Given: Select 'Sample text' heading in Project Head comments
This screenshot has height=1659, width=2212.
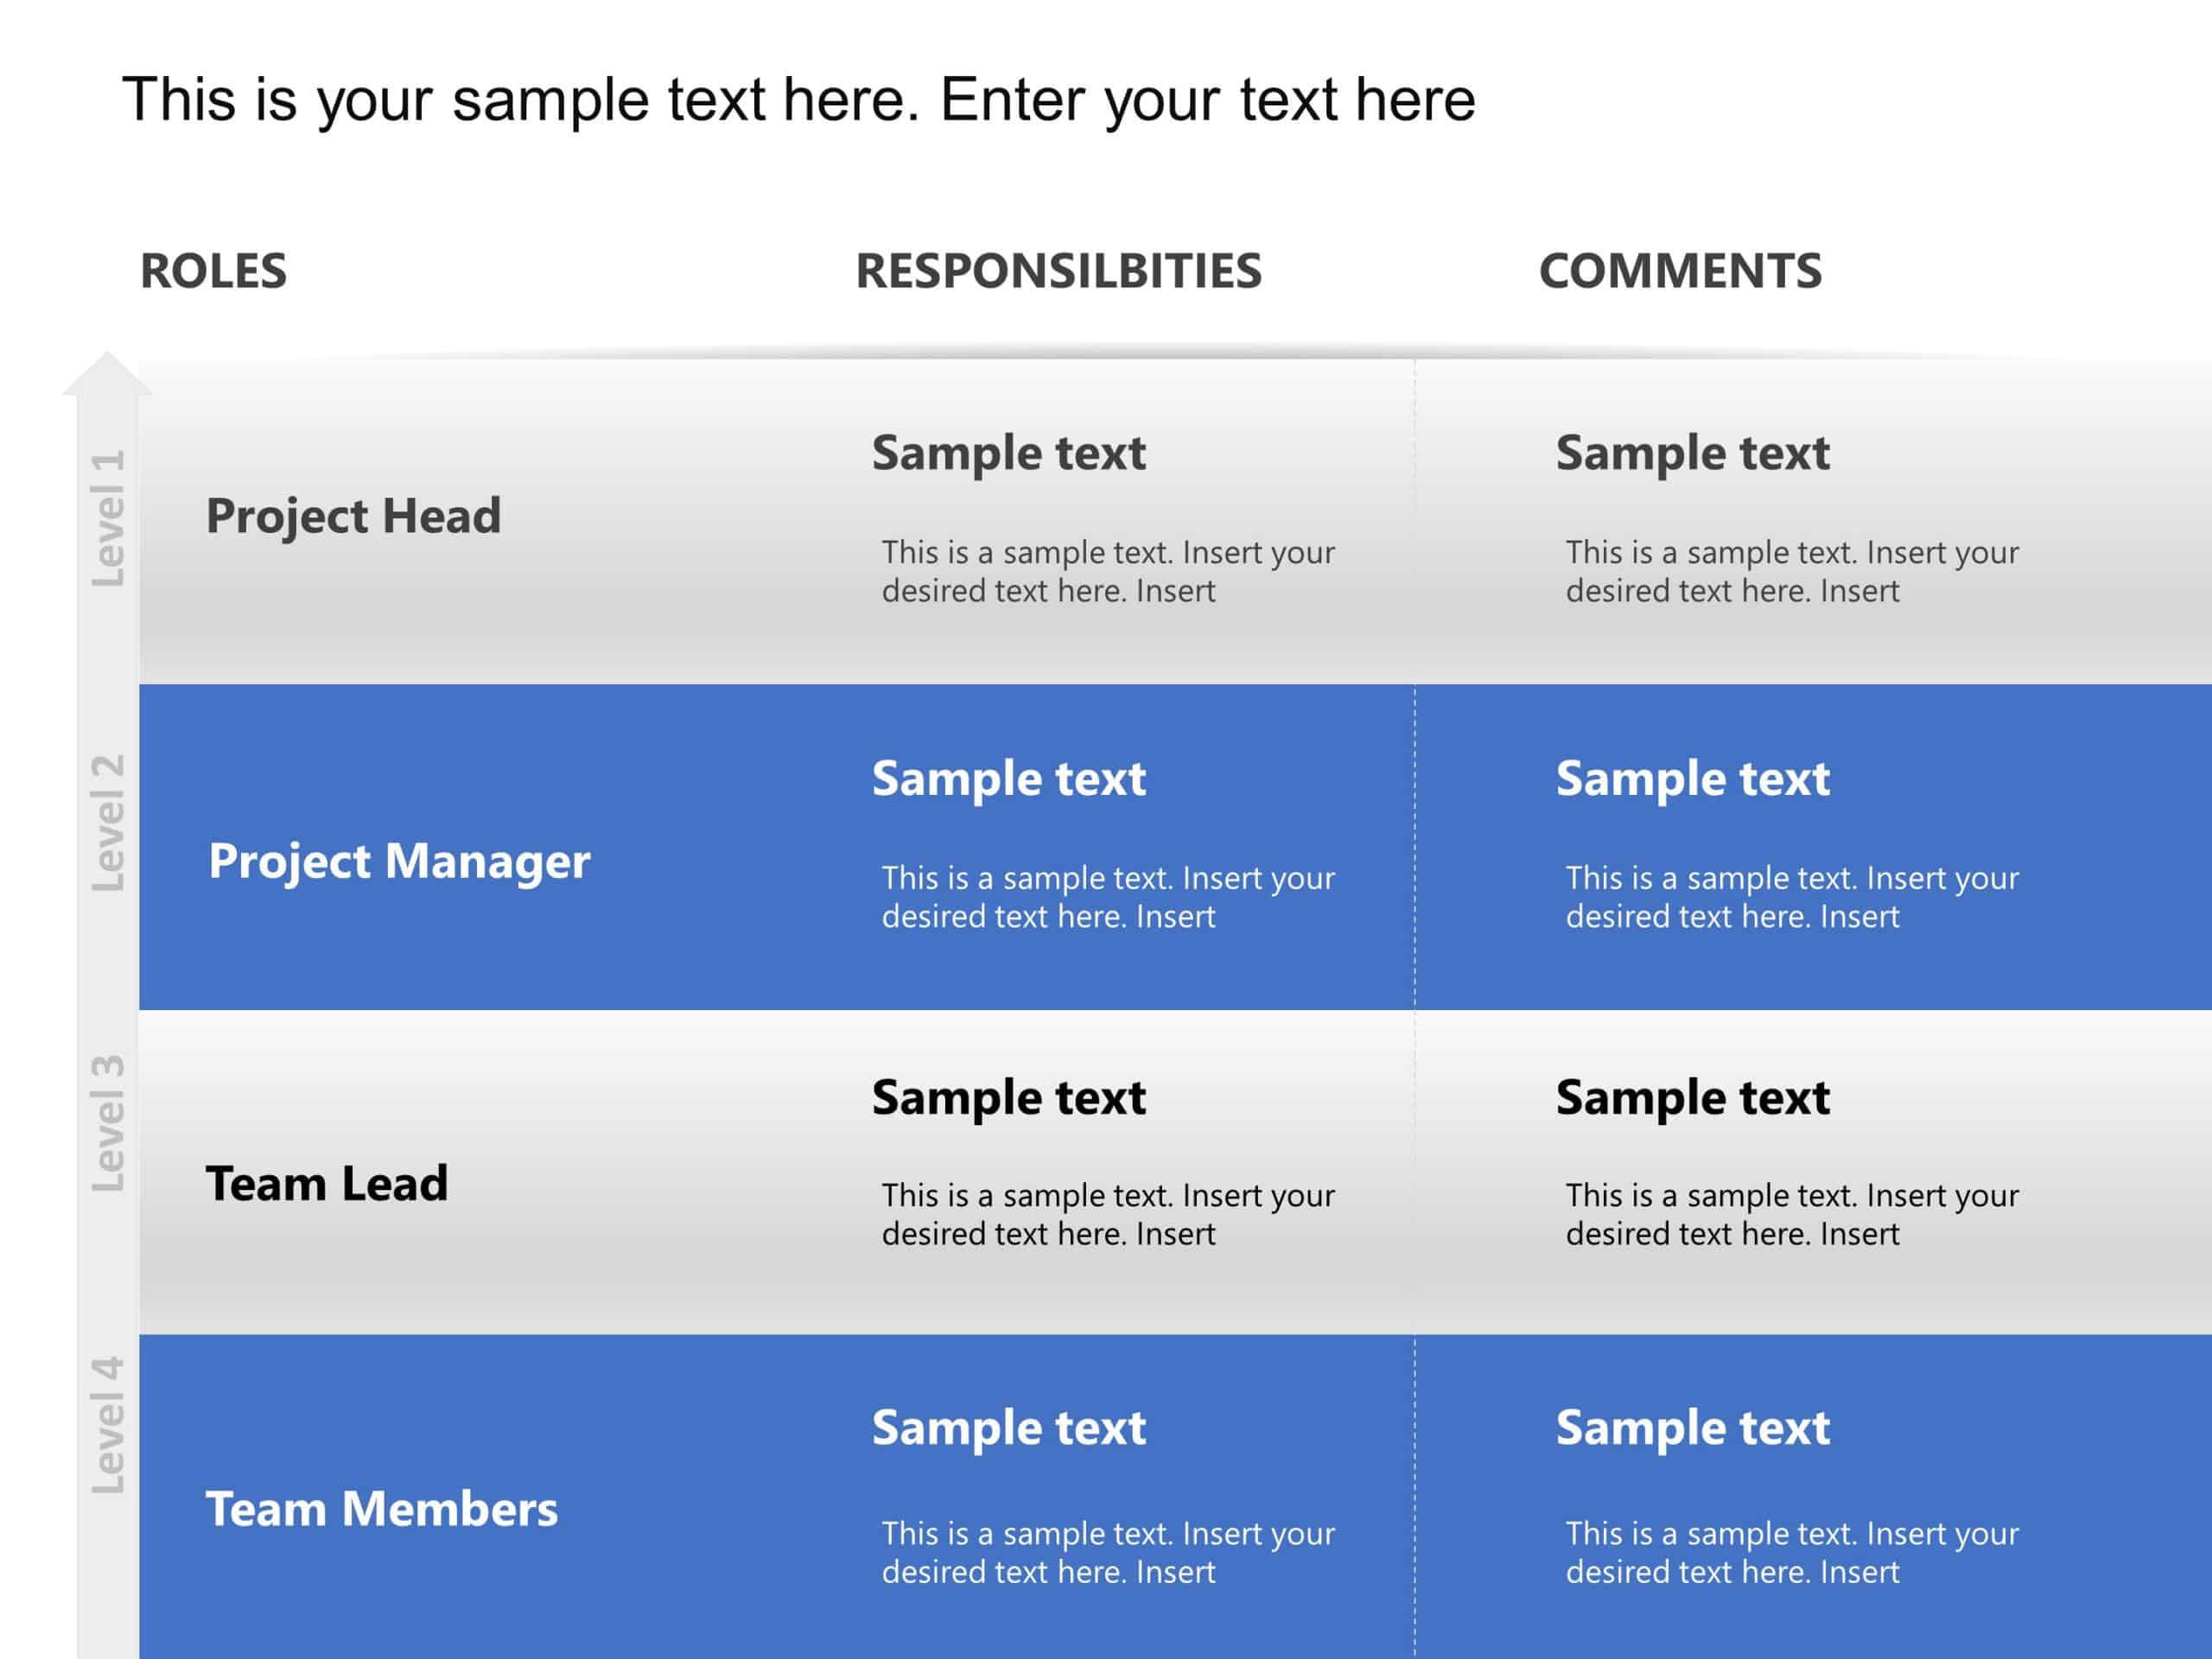Looking at the screenshot, I should click(x=1692, y=454).
